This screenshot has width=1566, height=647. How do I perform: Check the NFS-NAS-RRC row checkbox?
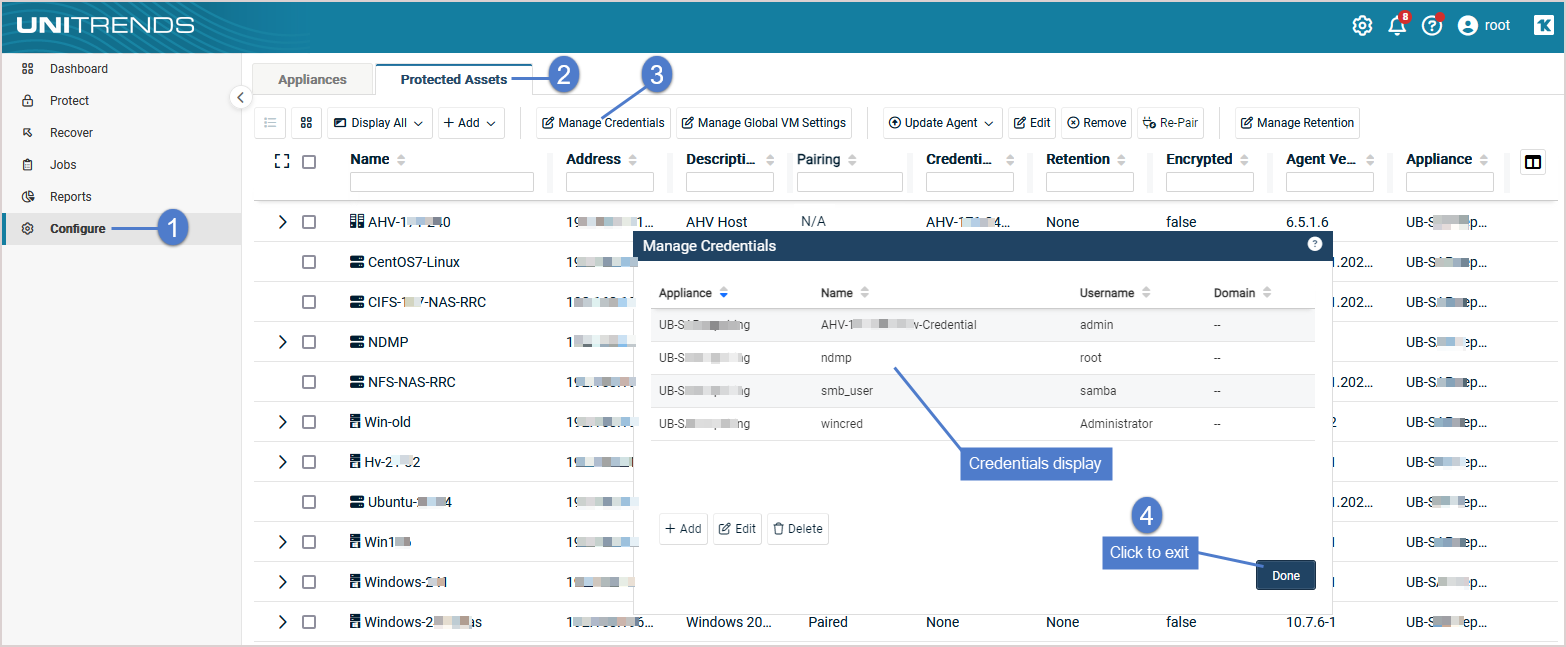[x=309, y=382]
